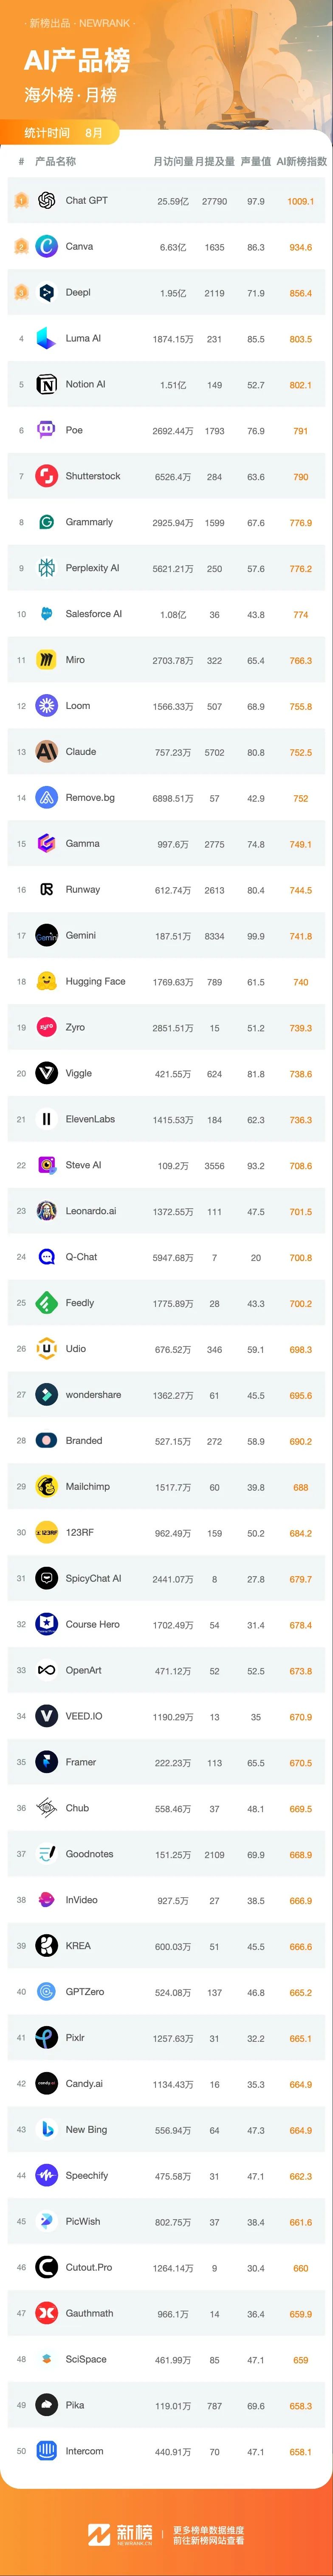Click the Hugging Face emoji icon
Viewport: 333px width, 2576px height.
click(x=46, y=982)
